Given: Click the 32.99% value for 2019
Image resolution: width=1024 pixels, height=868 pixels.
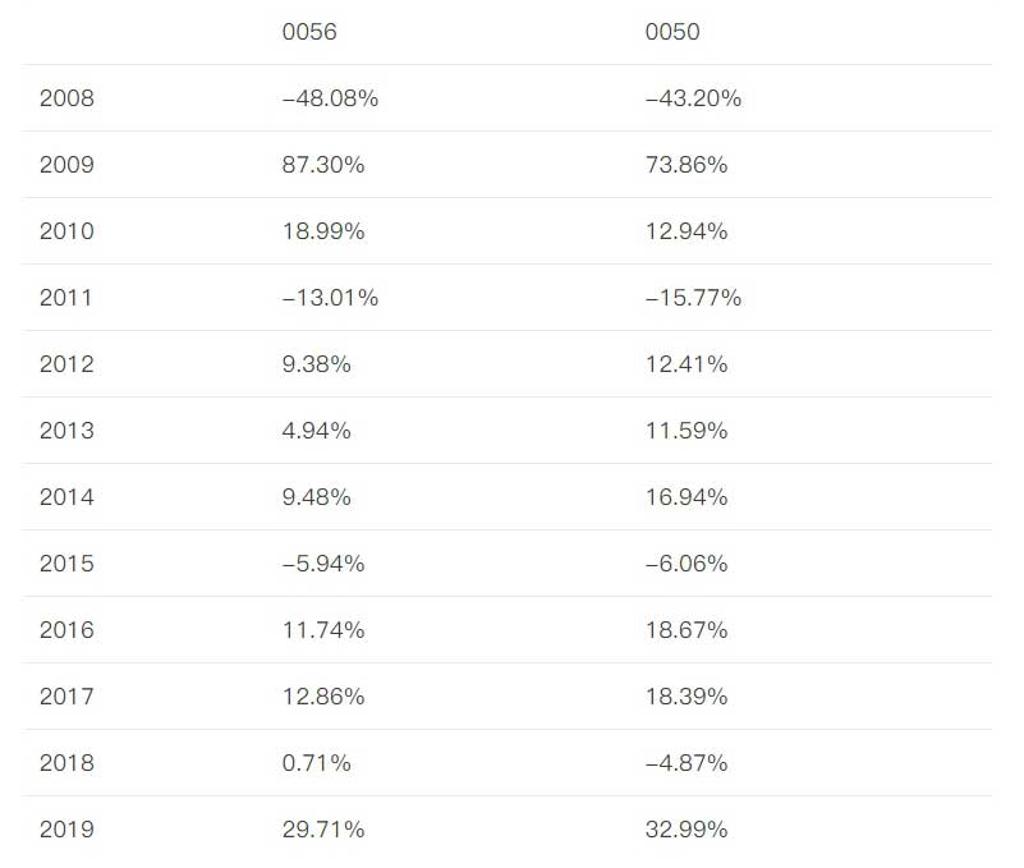Looking at the screenshot, I should 686,829.
